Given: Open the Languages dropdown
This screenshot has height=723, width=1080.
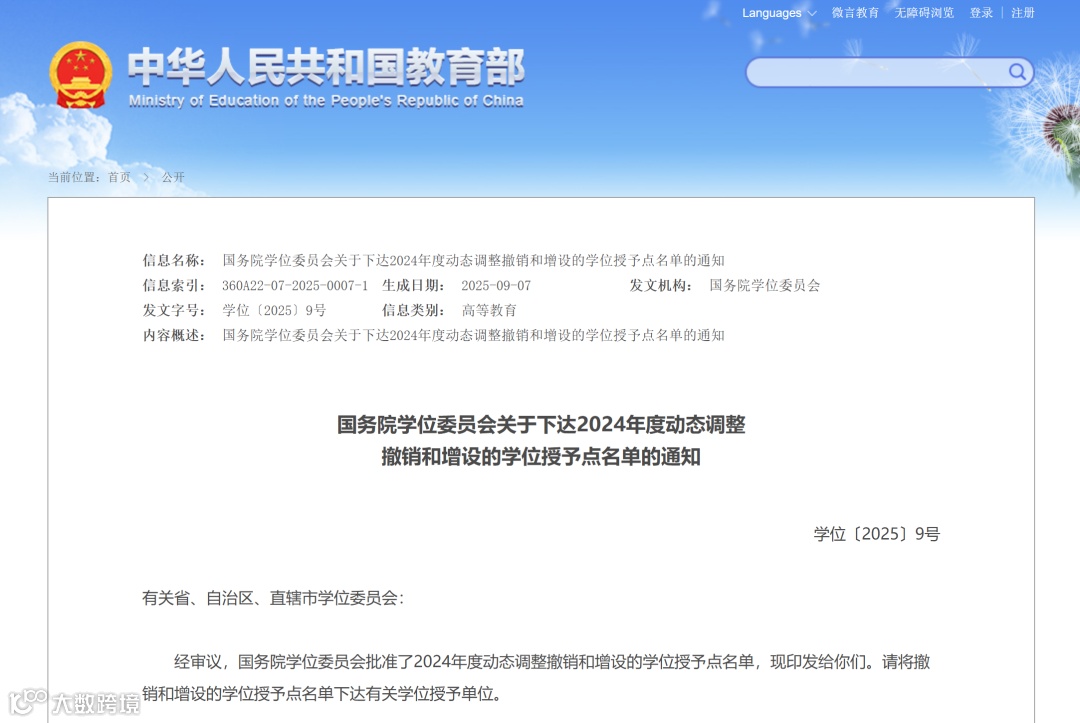Looking at the screenshot, I should tap(779, 13).
